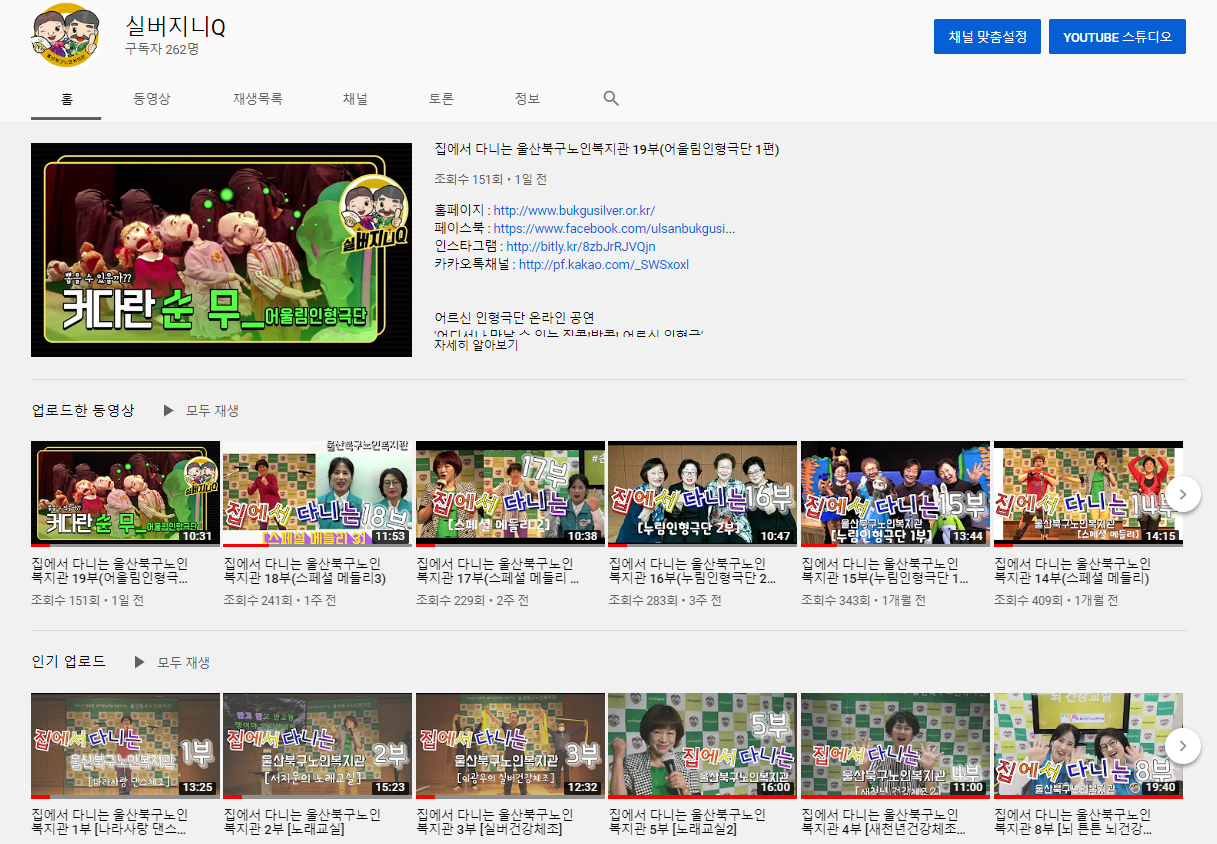Click the channel search magnifier icon
This screenshot has height=844, width=1217.
(x=611, y=99)
